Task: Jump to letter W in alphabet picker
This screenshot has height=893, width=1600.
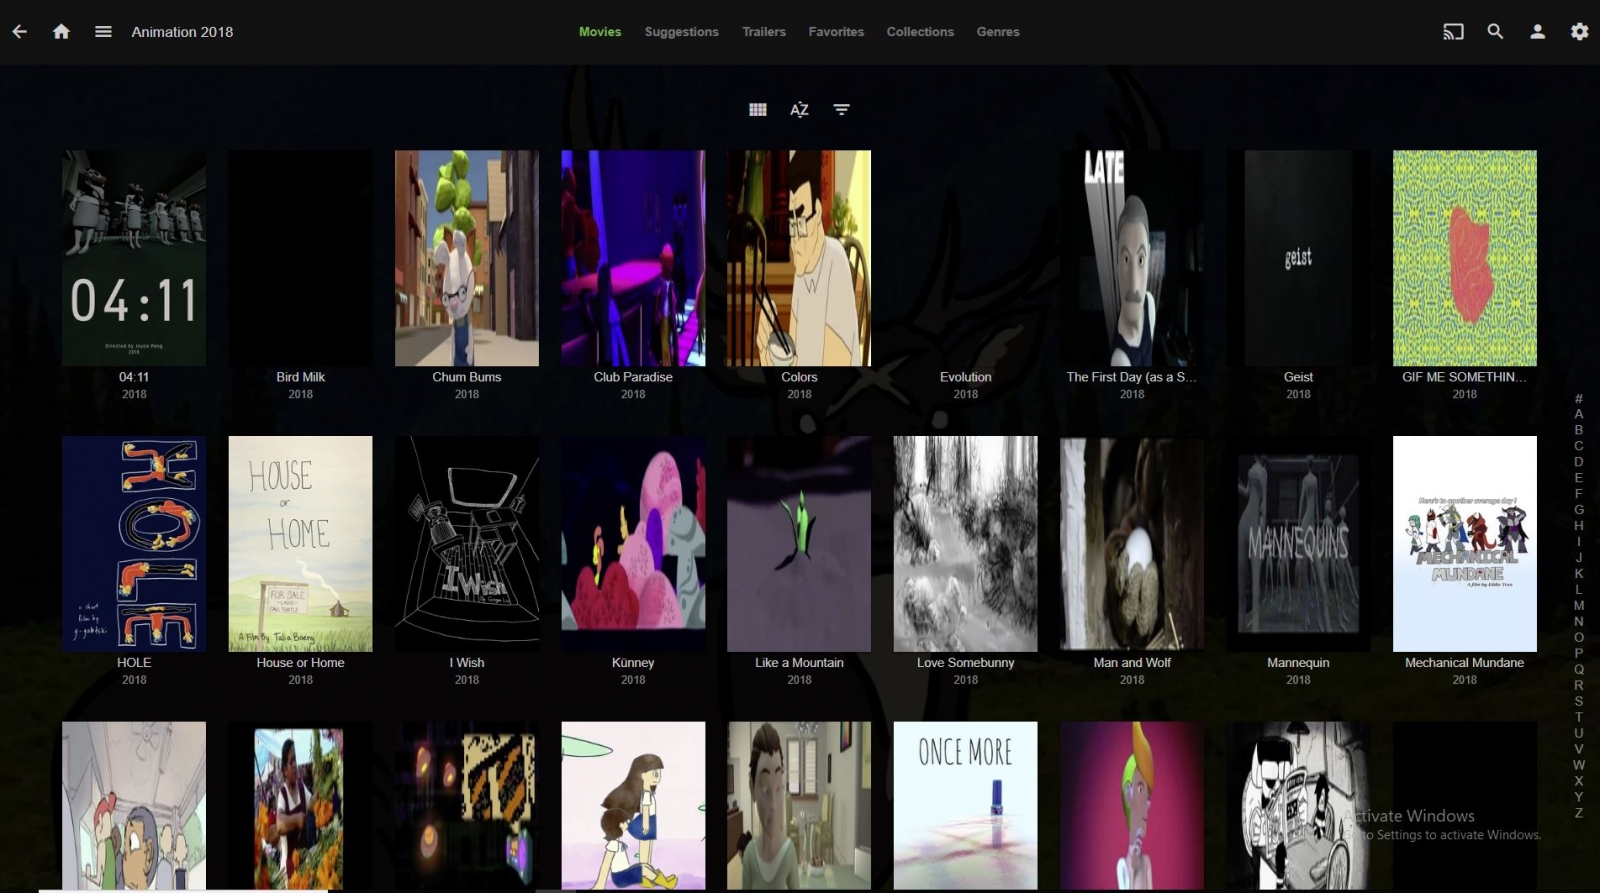Action: [x=1579, y=765]
